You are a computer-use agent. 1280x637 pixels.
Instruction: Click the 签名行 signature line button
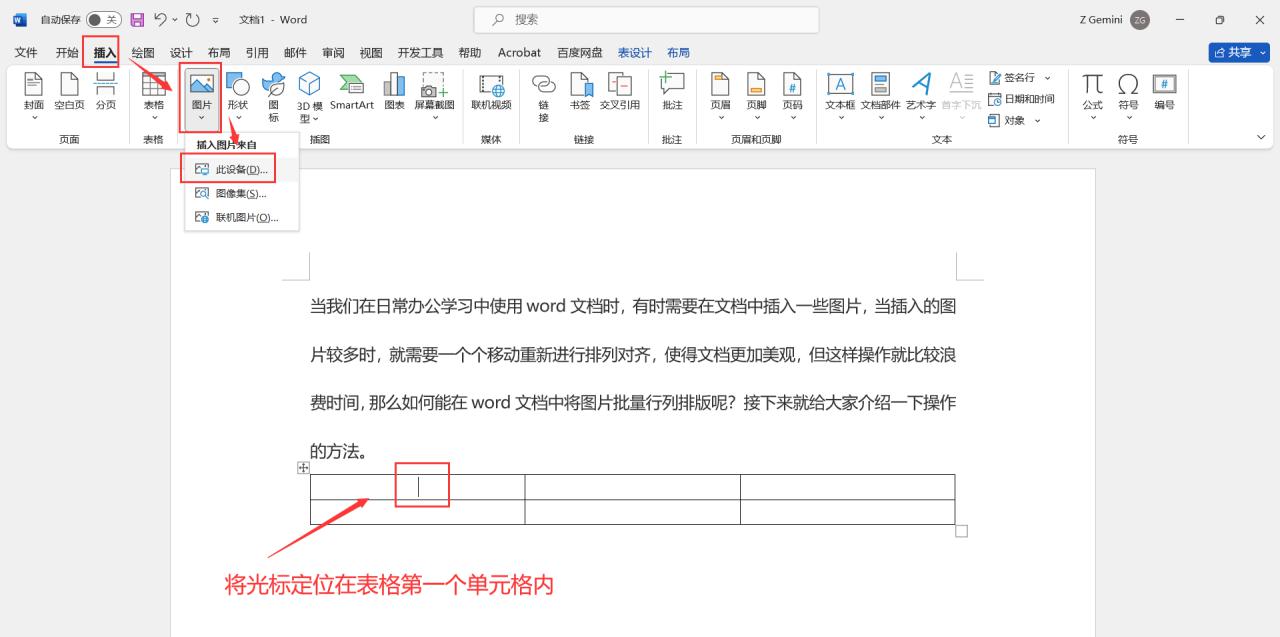point(1020,77)
